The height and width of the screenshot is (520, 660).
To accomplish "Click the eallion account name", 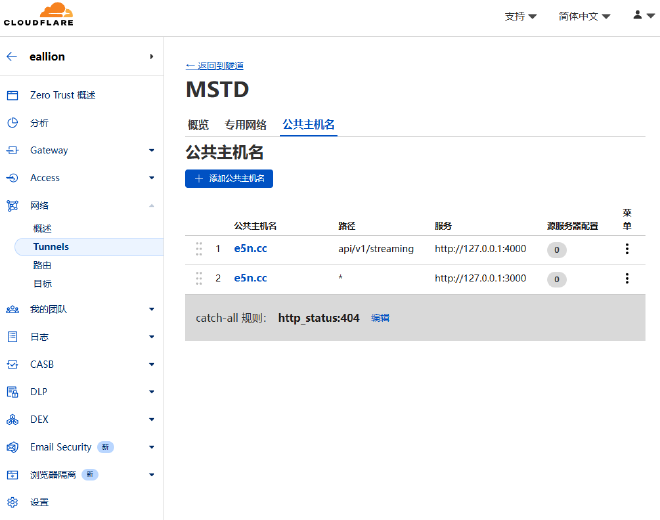I will [x=47, y=56].
